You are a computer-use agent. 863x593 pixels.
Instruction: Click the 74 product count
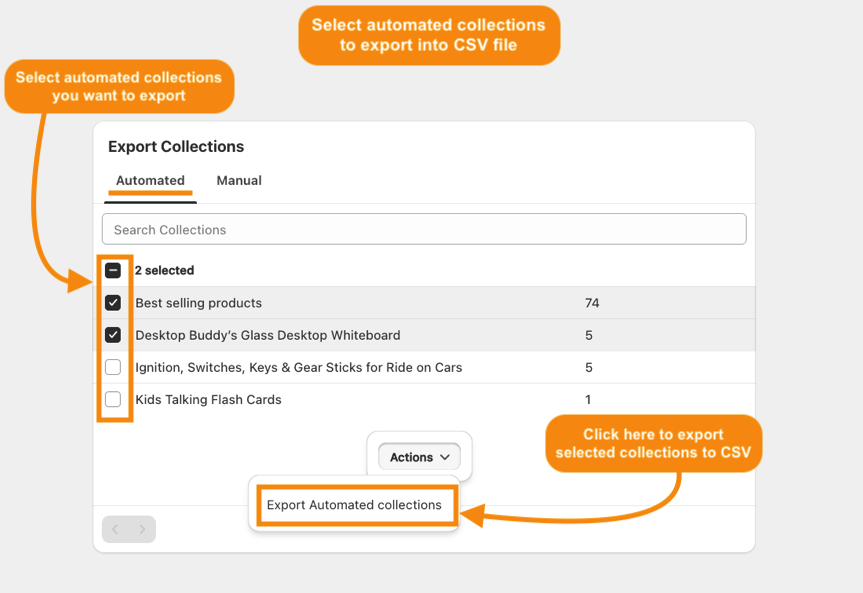[x=592, y=303]
